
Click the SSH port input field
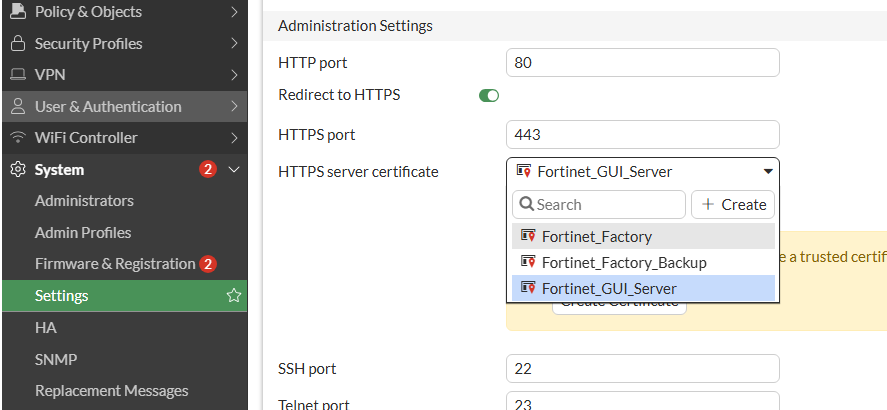(643, 369)
